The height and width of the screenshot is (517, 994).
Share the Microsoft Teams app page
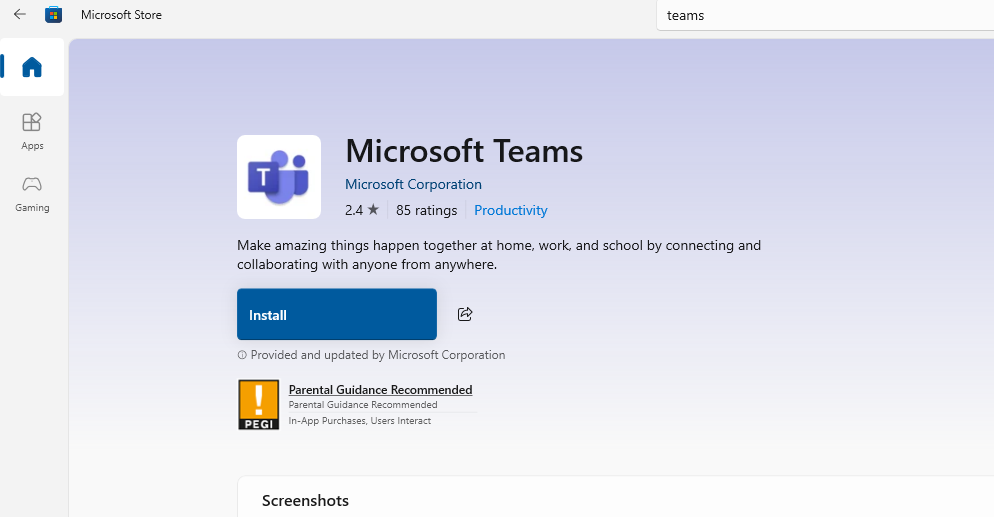(465, 314)
